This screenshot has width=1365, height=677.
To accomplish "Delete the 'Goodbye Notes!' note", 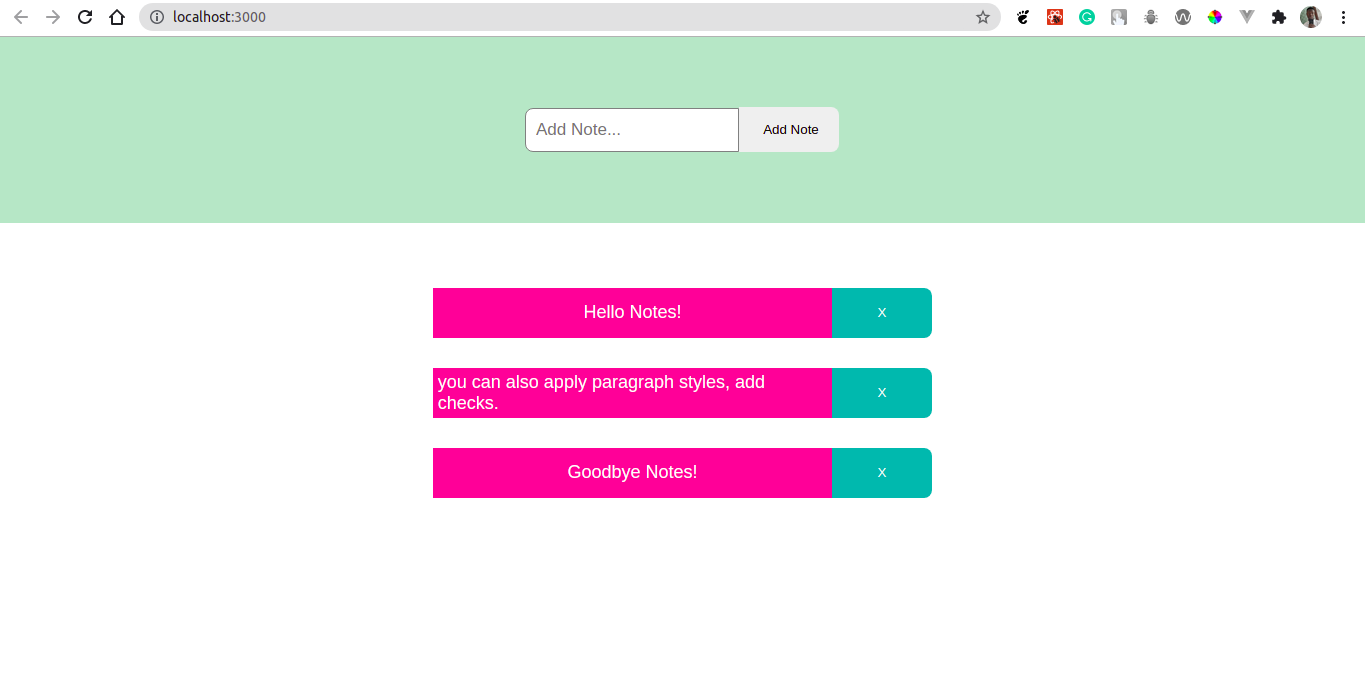I will point(881,472).
